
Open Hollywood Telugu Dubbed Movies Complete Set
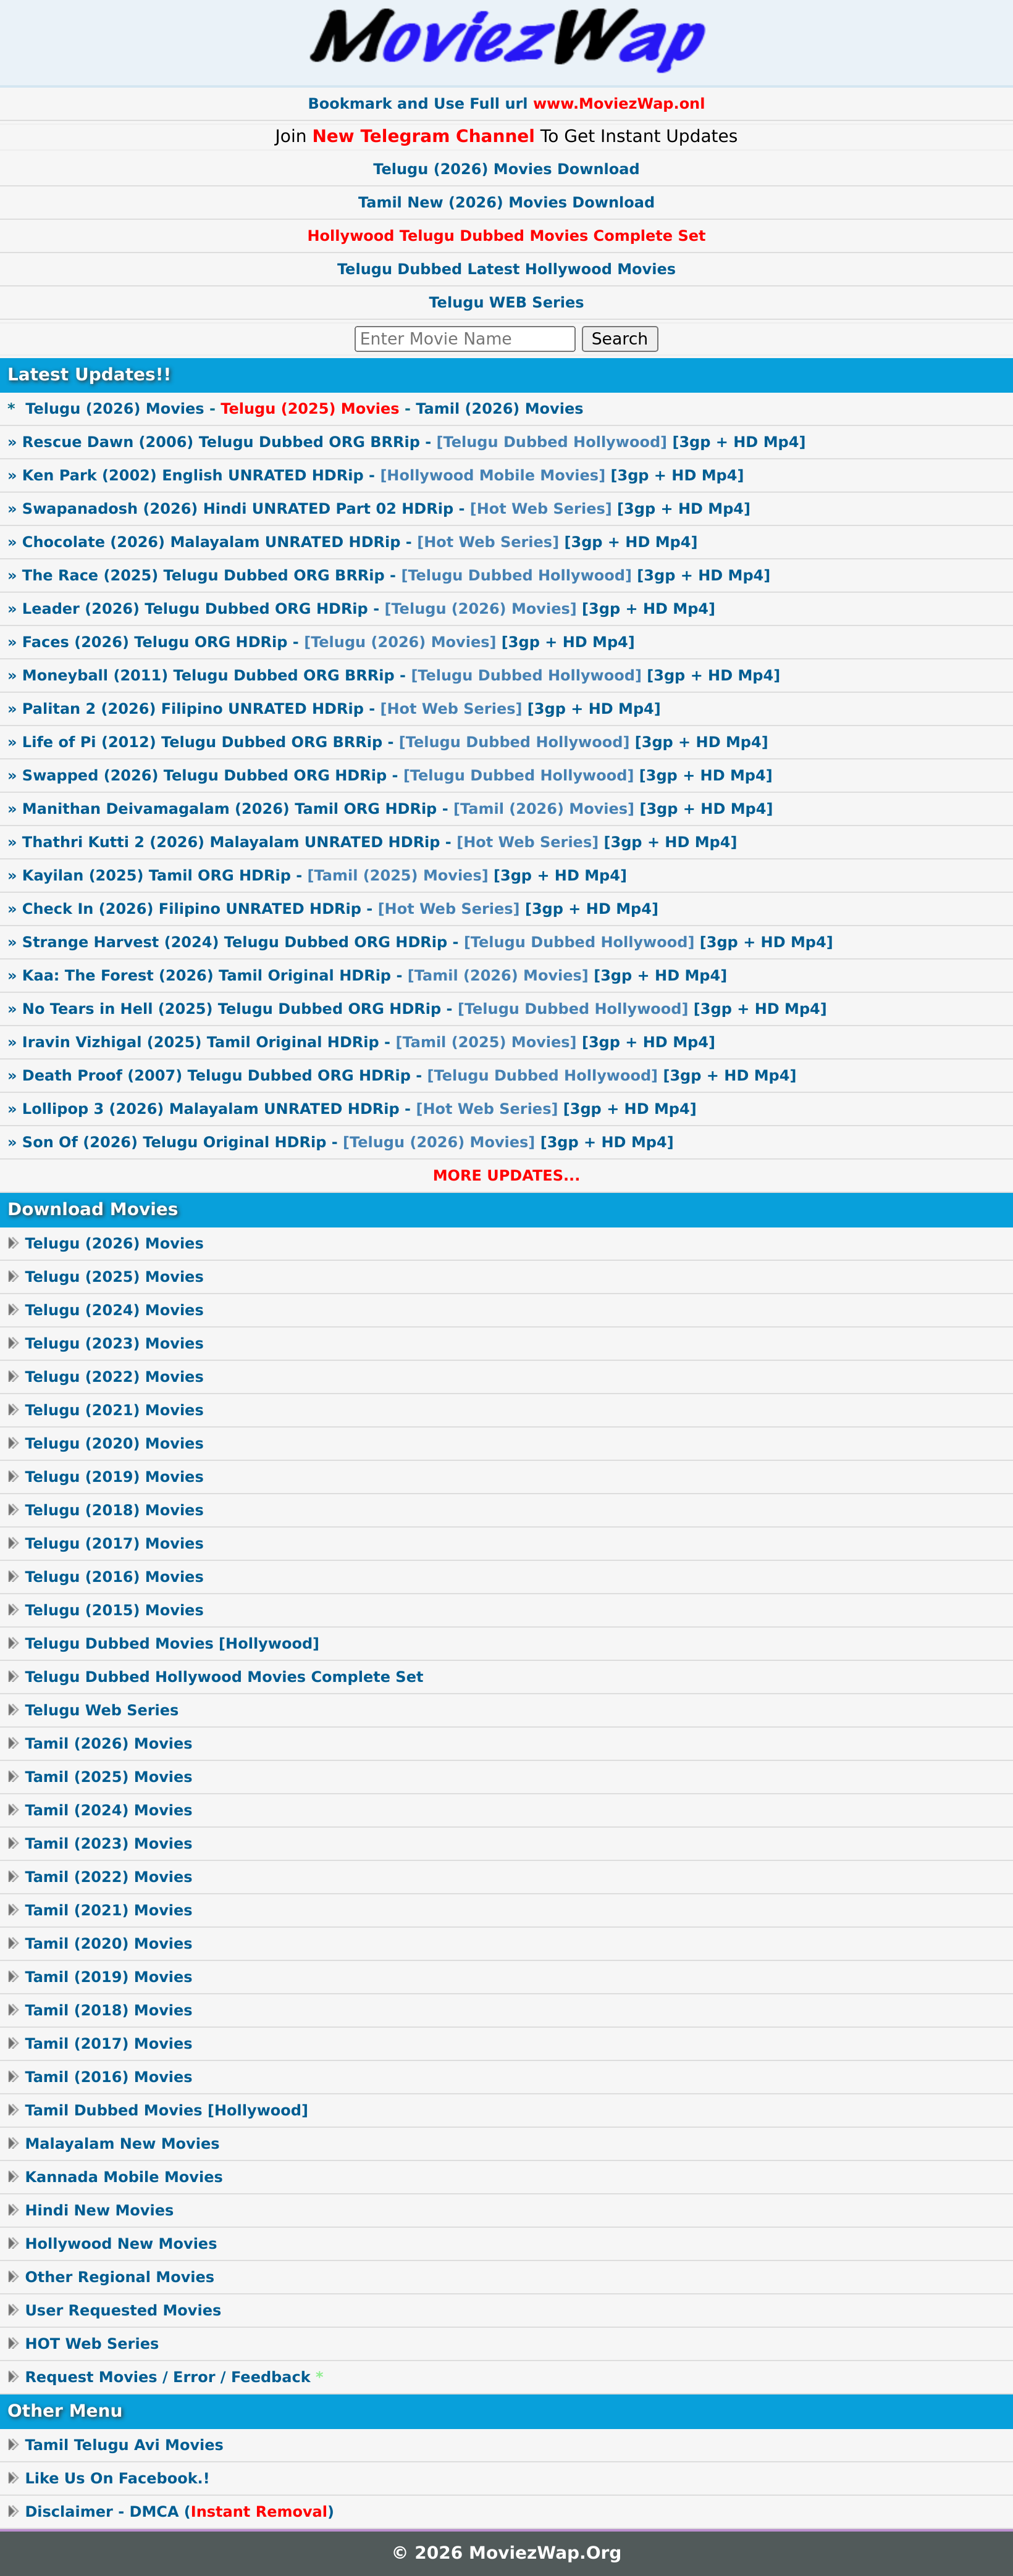(x=506, y=236)
